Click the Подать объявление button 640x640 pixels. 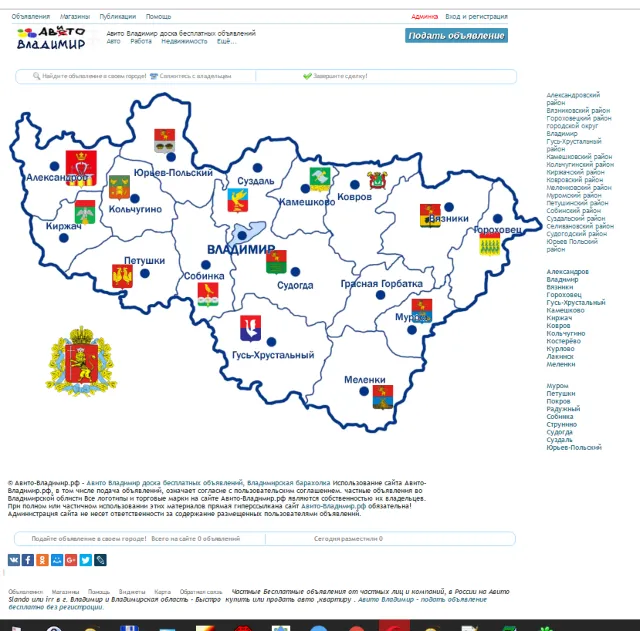pos(456,36)
